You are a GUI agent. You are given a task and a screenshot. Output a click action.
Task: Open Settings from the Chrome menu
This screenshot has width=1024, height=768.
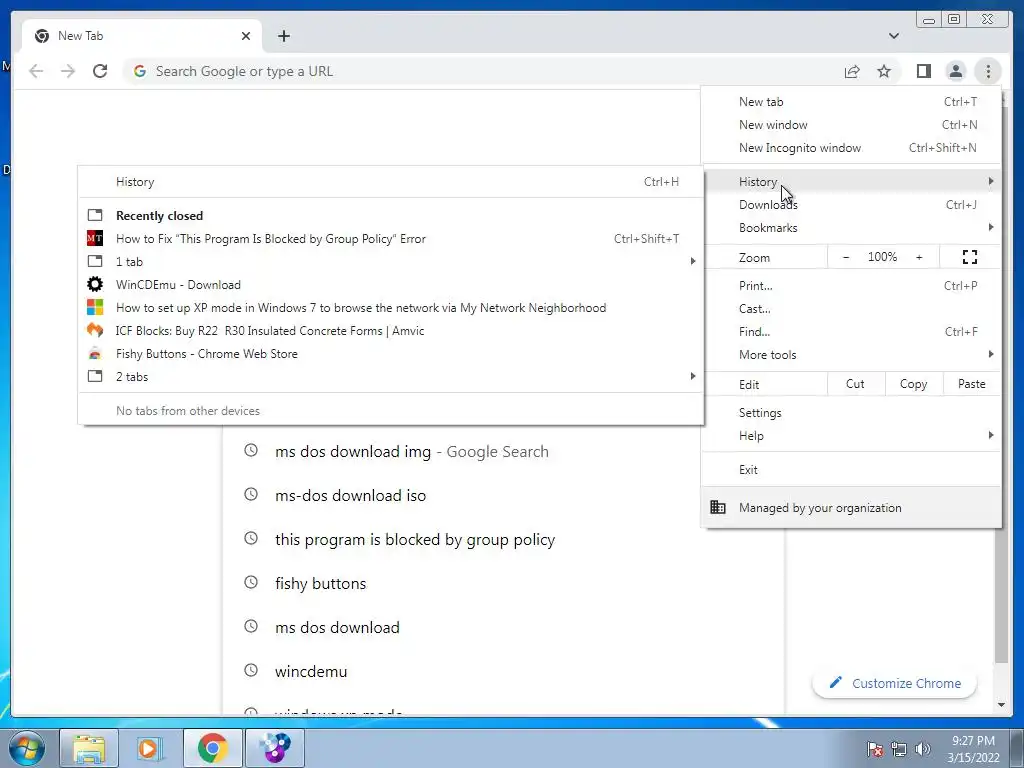[851, 413]
